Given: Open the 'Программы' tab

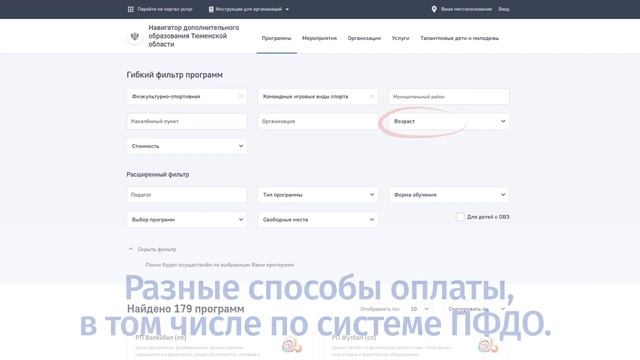Looking at the screenshot, I should (x=276, y=38).
